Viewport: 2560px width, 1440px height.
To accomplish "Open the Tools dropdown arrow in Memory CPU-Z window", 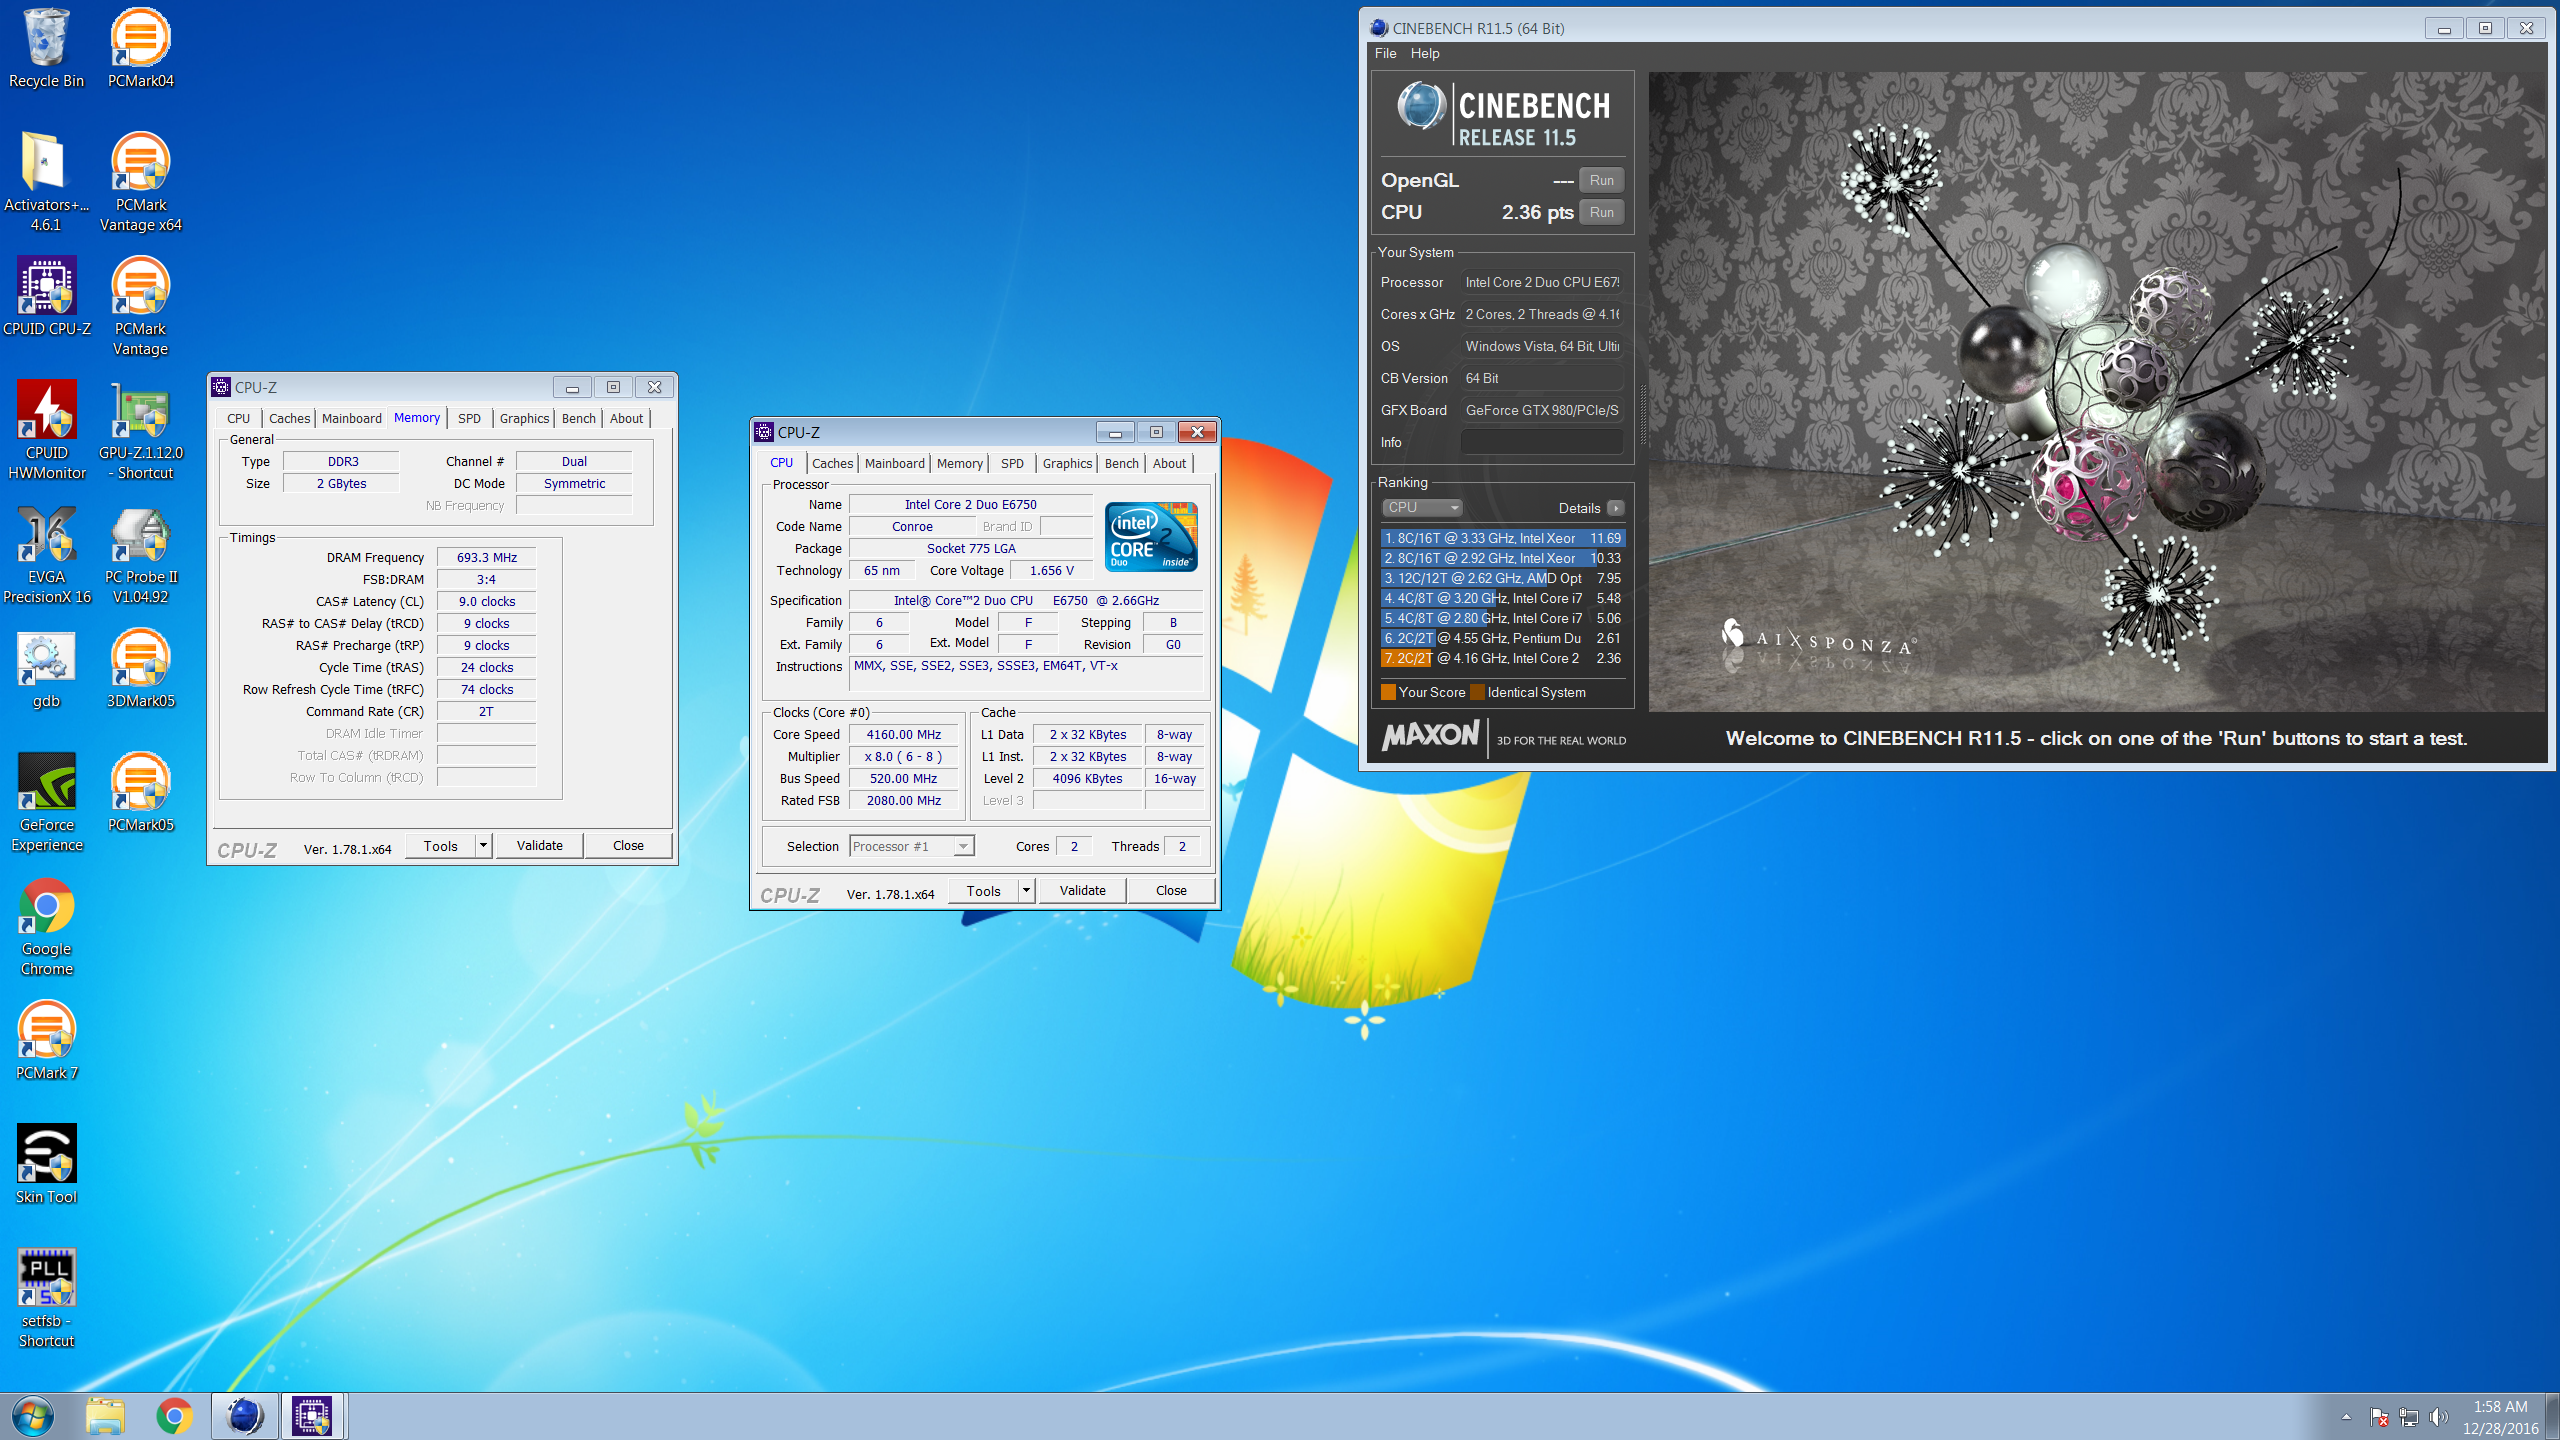I will point(484,845).
